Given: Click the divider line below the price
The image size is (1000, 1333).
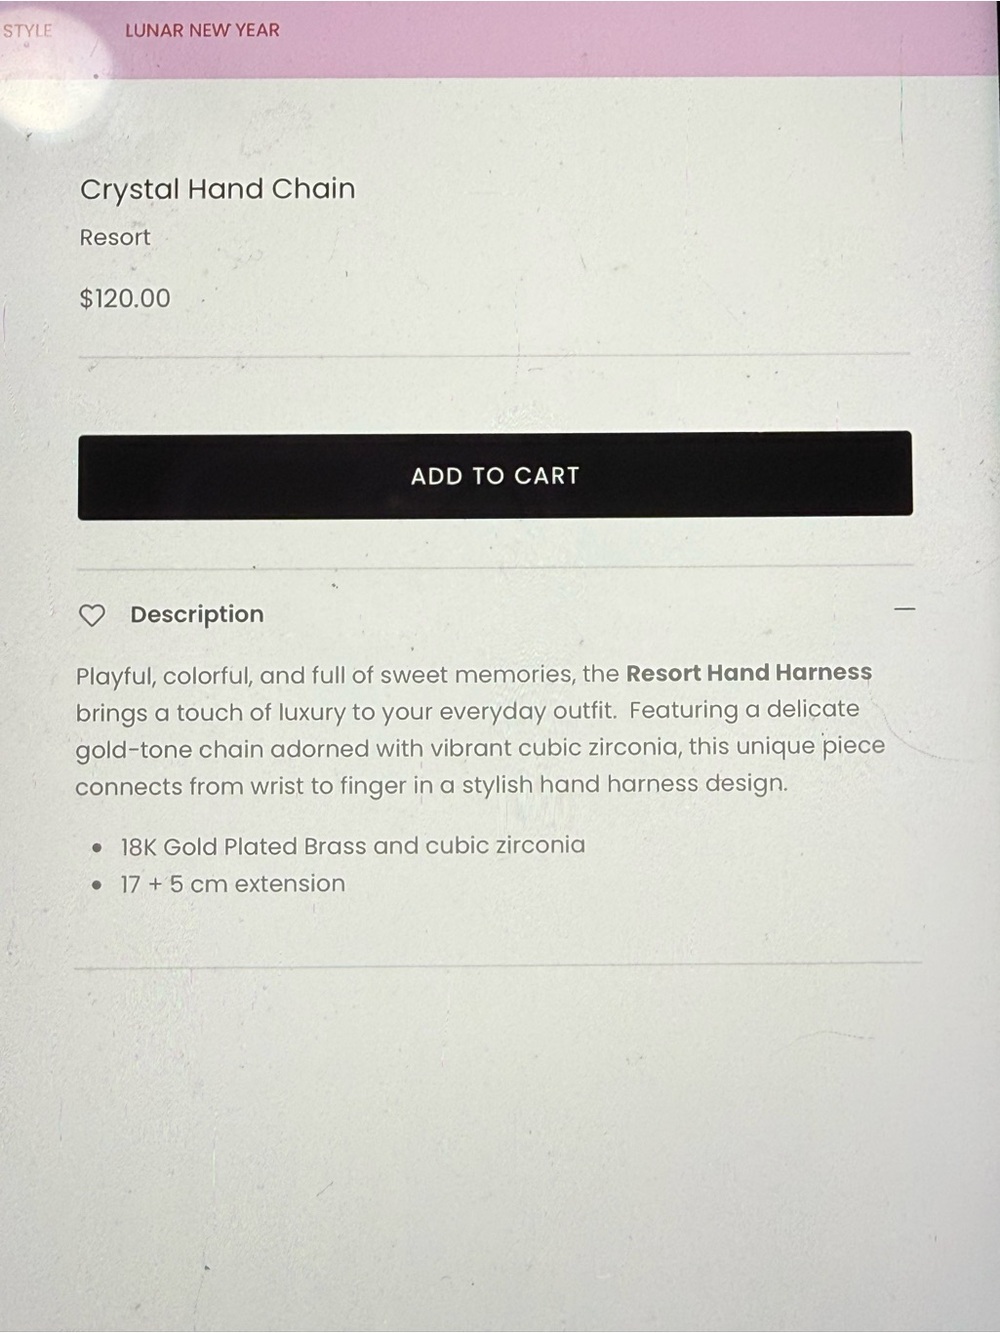Looking at the screenshot, I should pyautogui.click(x=494, y=354).
